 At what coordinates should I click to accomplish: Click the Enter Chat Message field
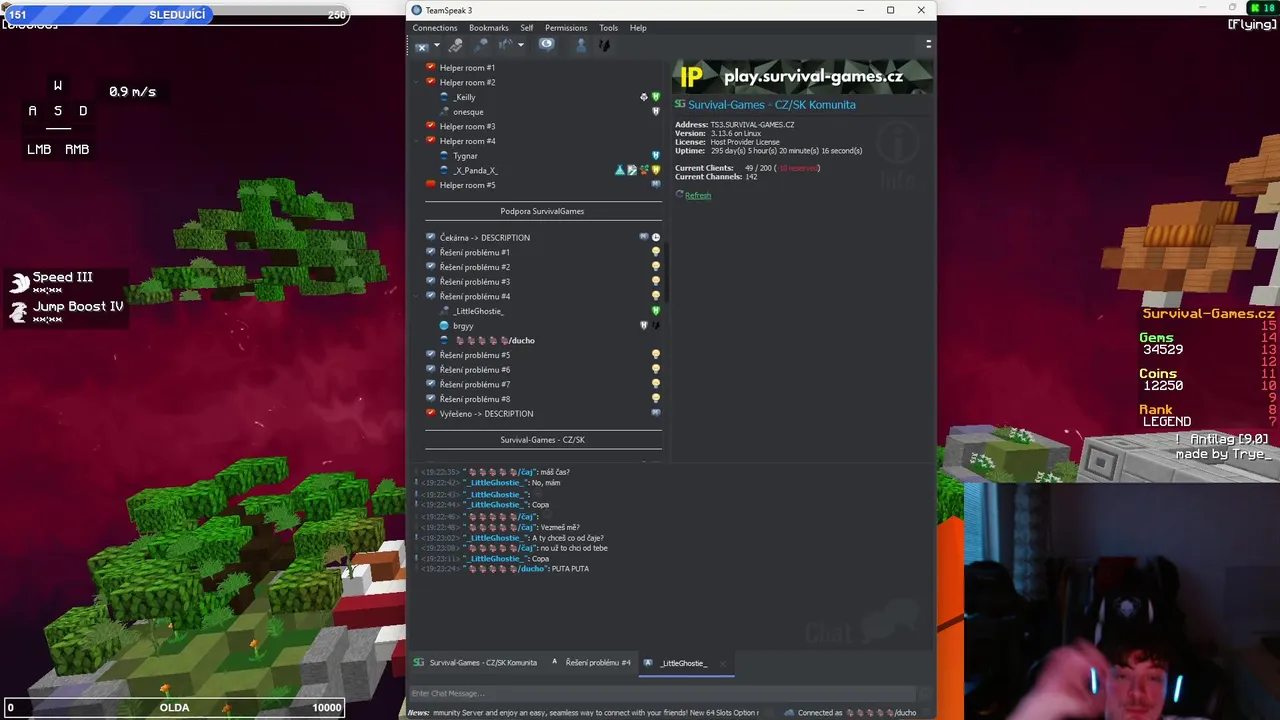662,693
